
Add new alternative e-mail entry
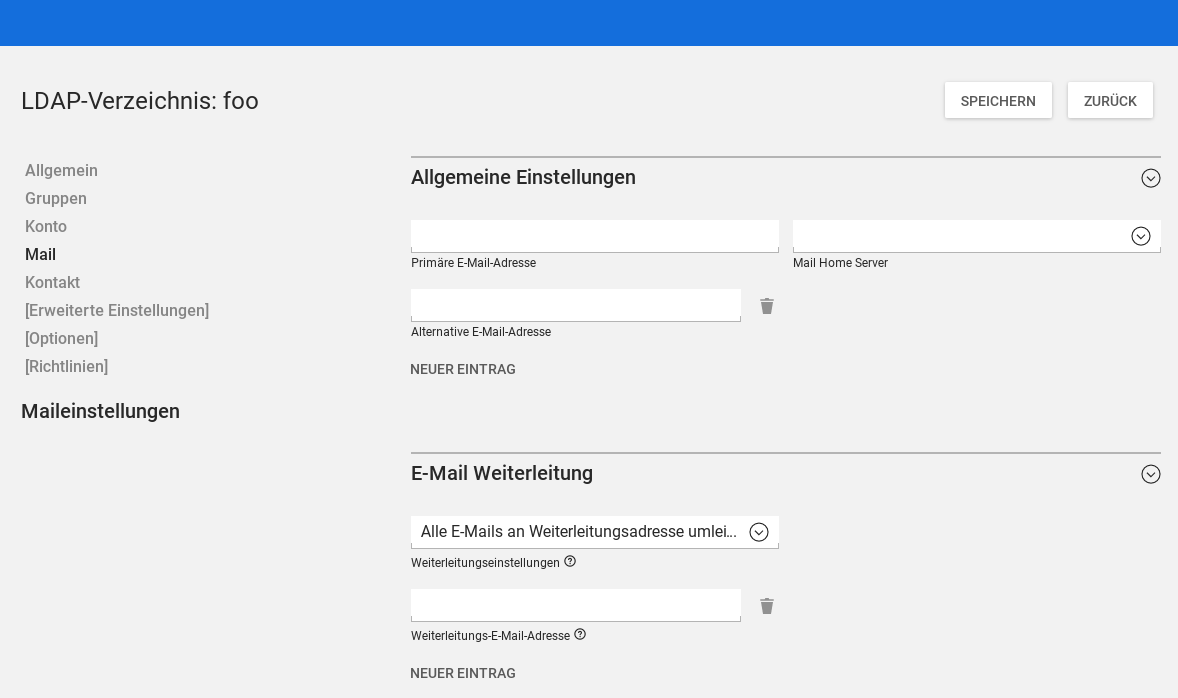463,369
